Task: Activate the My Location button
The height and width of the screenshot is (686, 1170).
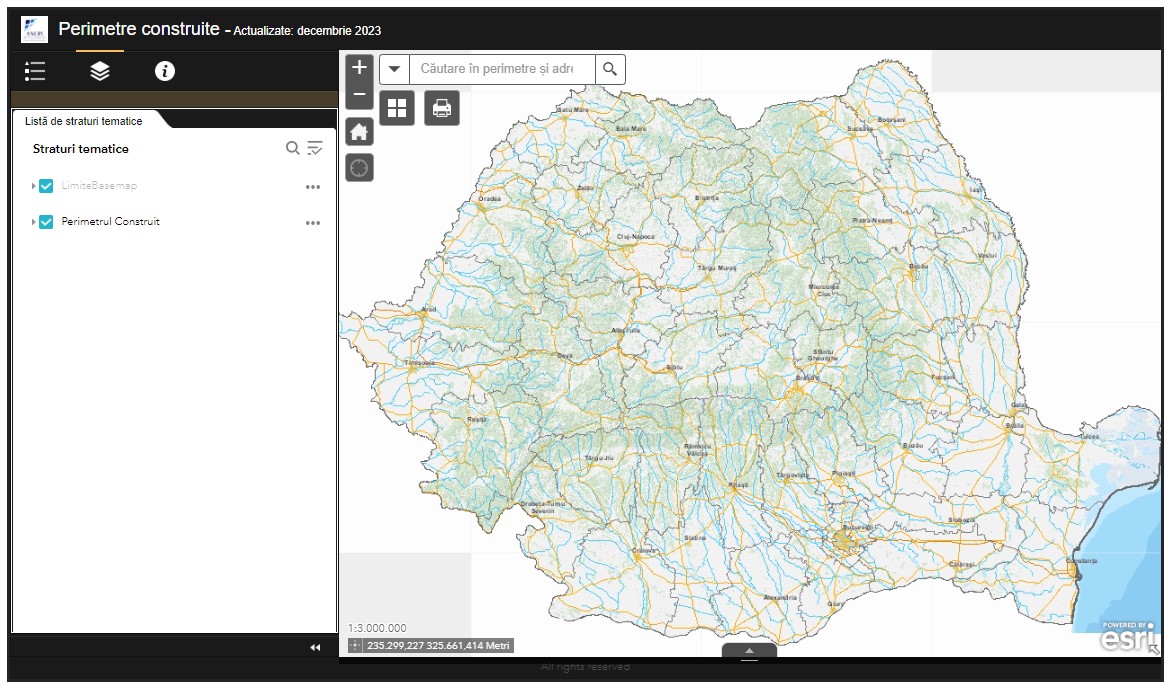Action: click(x=360, y=168)
